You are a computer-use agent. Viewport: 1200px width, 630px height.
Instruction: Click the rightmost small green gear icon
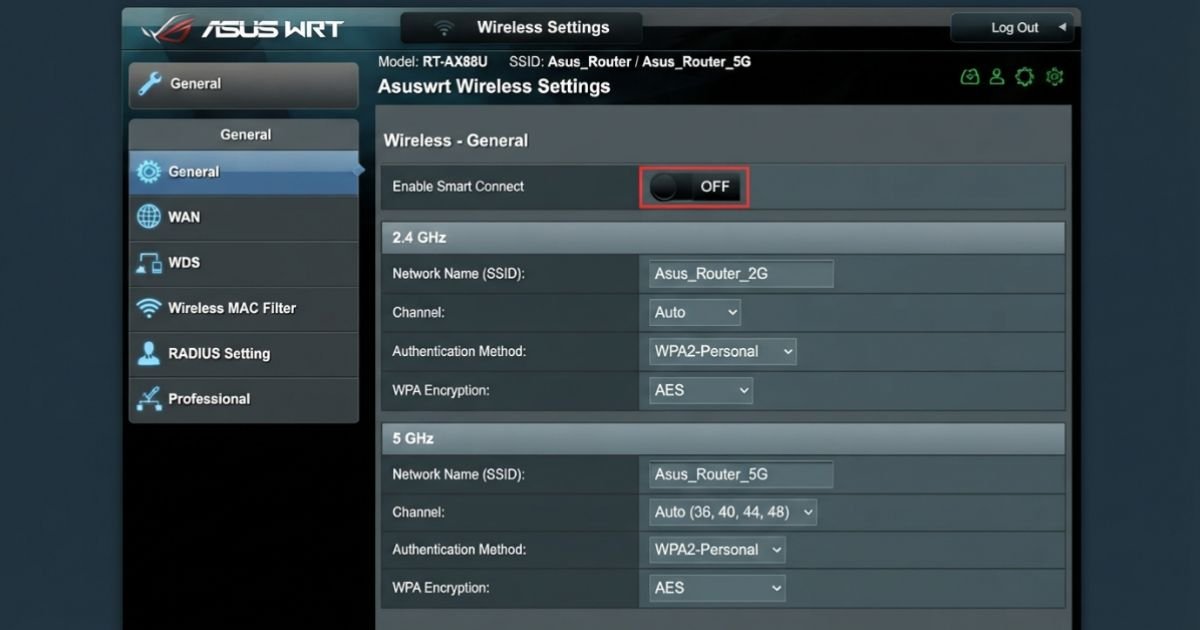coord(1054,77)
